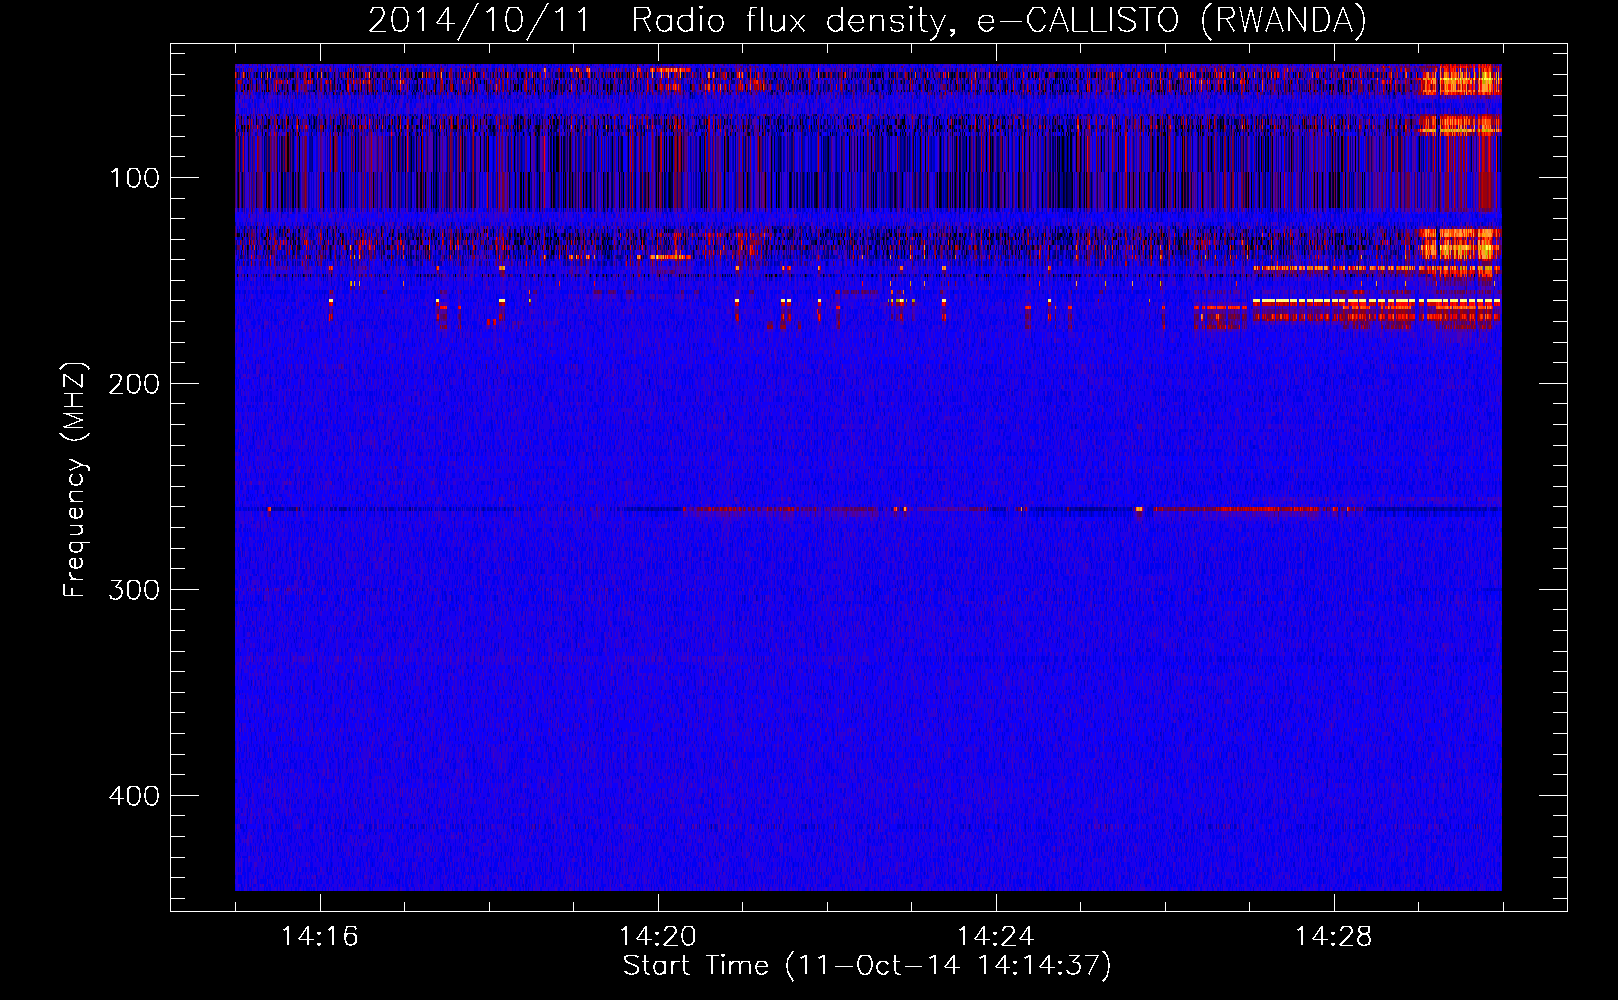Click the 14:28 time tick label
This screenshot has width=1618, height=1000.
(x=1334, y=937)
